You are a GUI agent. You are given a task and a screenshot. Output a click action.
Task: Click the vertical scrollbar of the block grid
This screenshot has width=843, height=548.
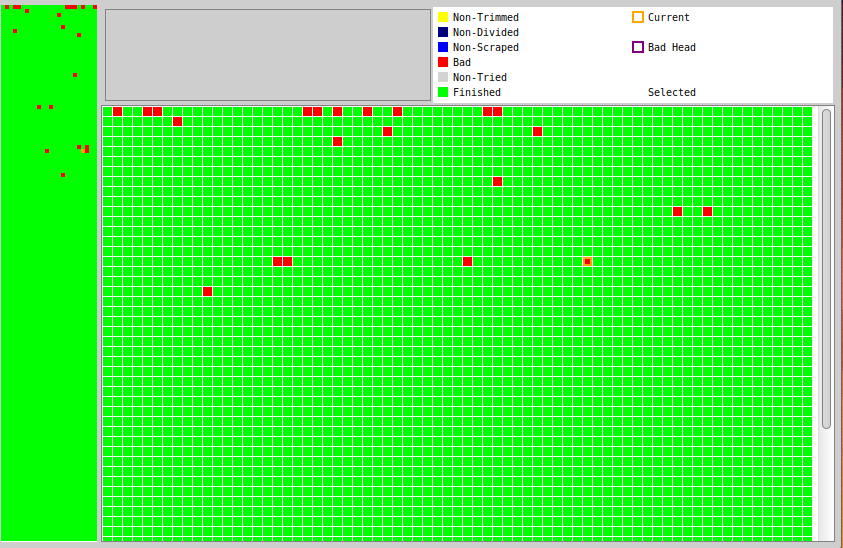click(x=826, y=269)
